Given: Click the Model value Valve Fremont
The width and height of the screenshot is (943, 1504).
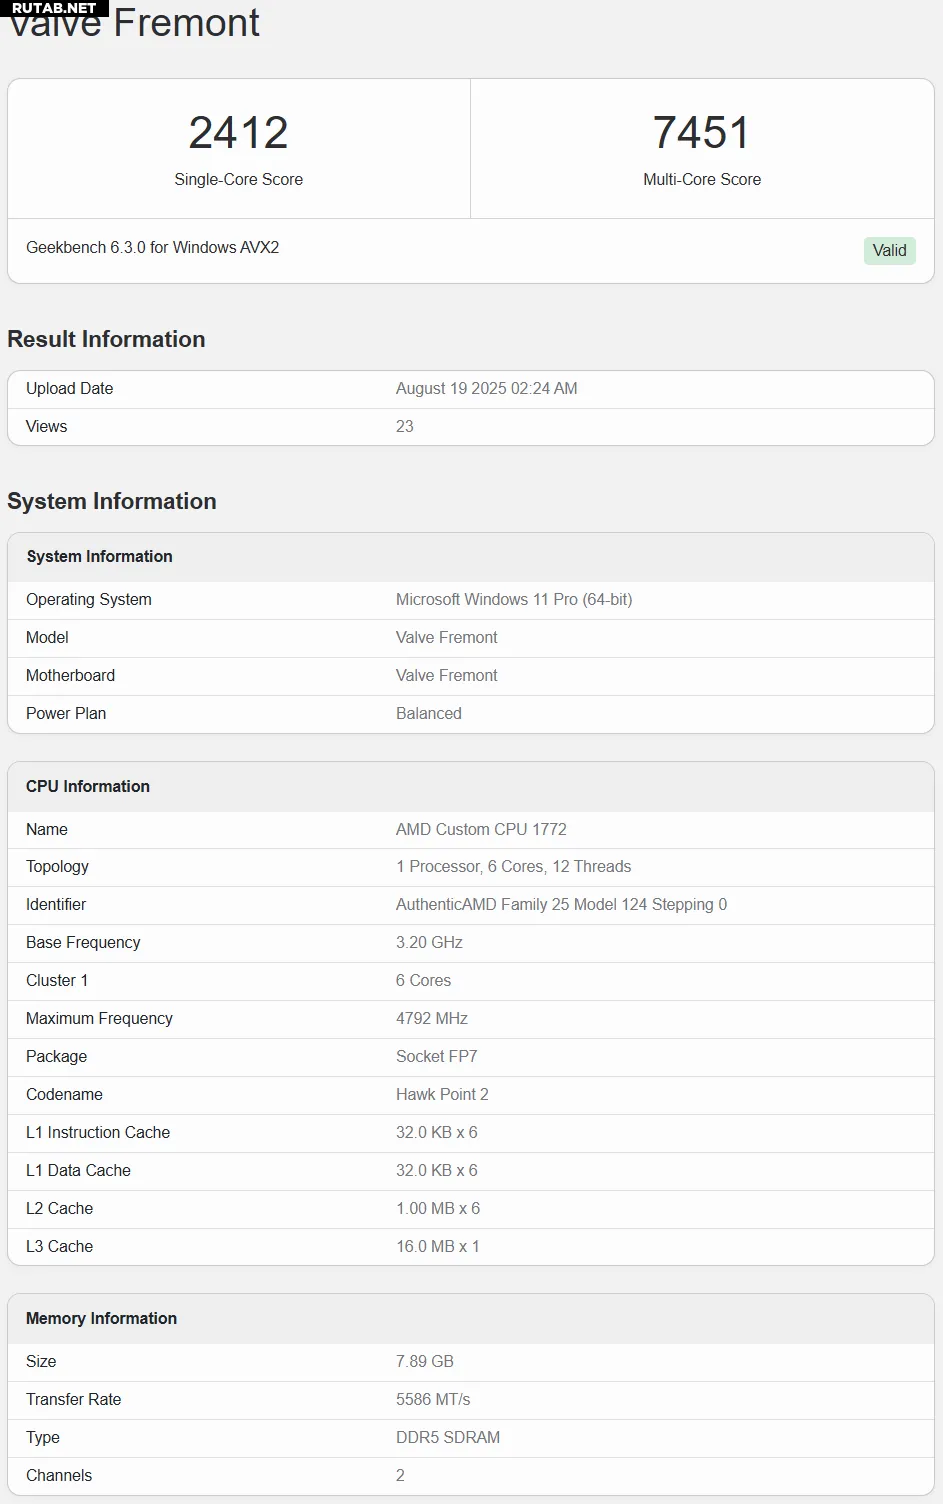Looking at the screenshot, I should [446, 637].
